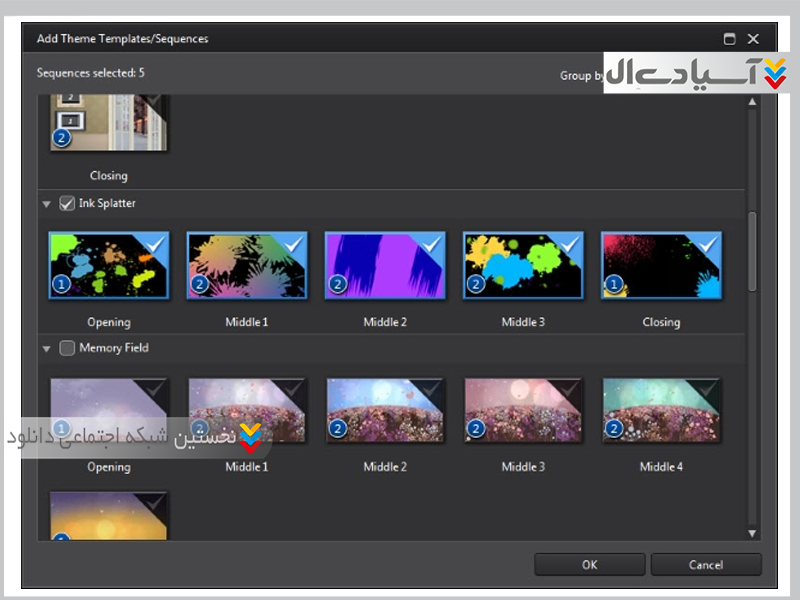
Task: Enable the Memory Field group checkbox
Action: point(67,349)
